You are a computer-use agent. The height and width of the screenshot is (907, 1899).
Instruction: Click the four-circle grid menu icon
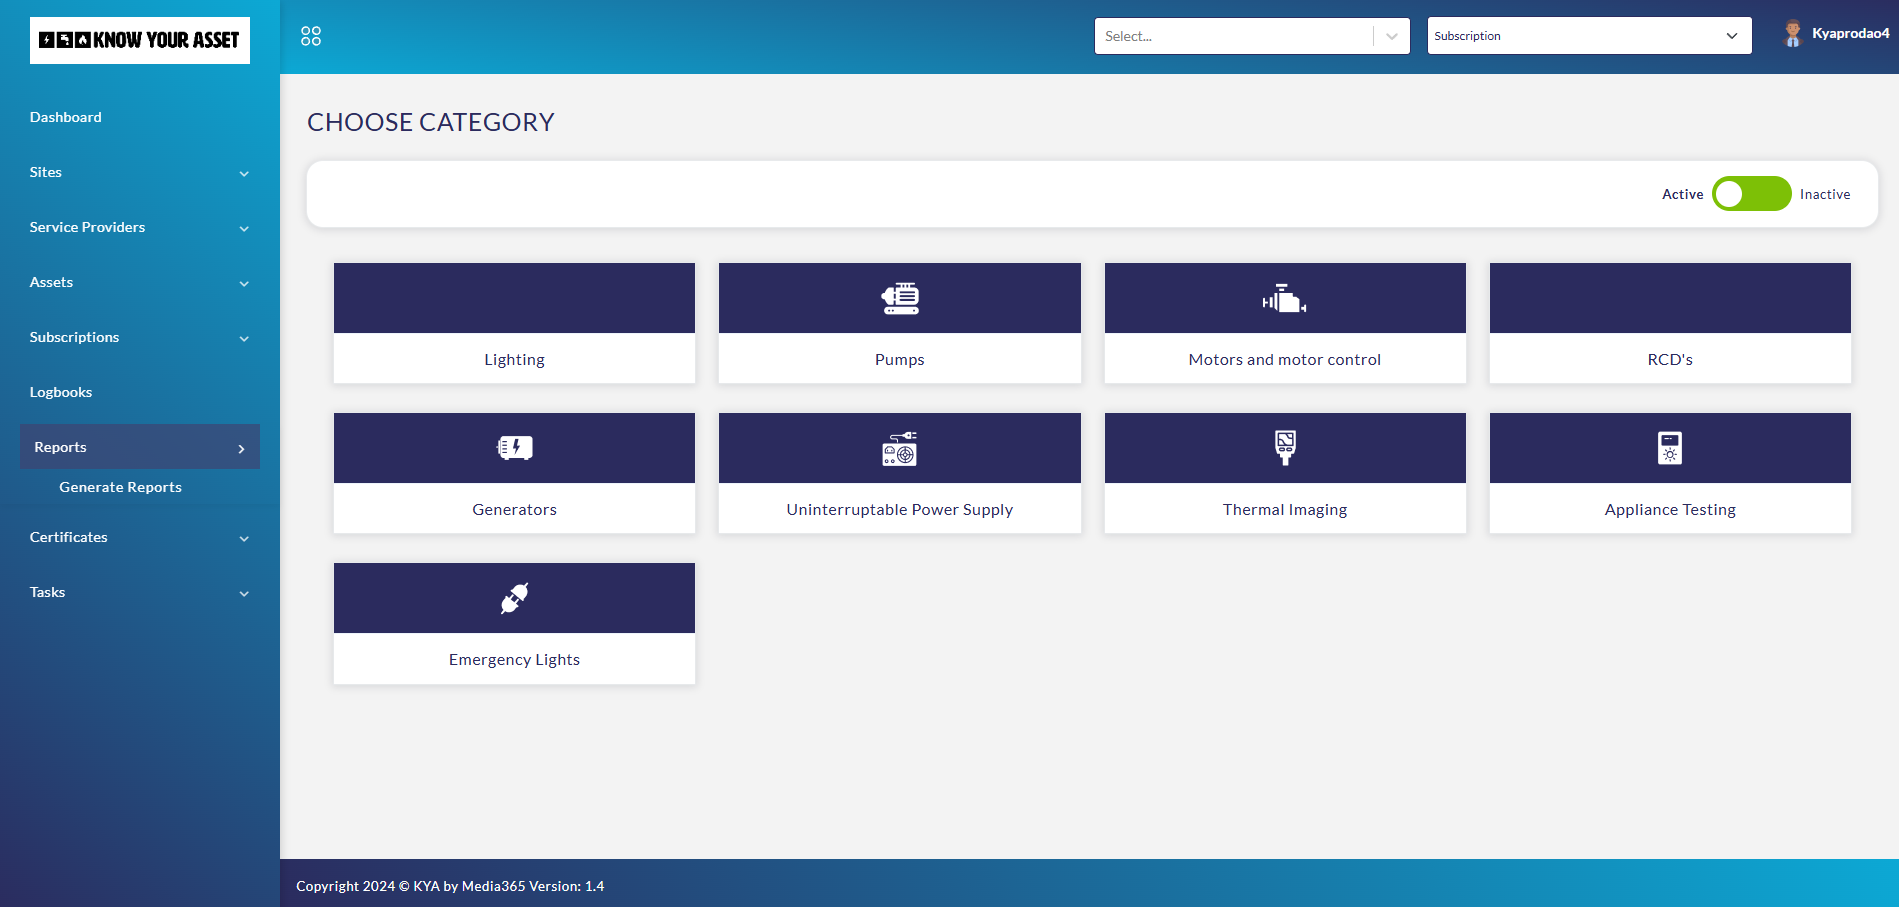pos(311,36)
